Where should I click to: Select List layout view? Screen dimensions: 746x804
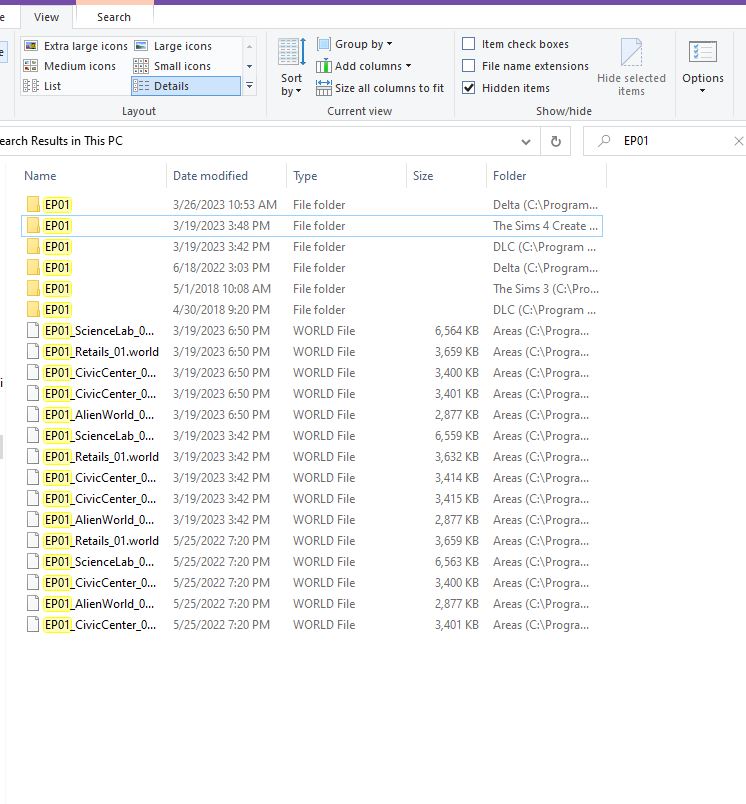click(x=43, y=86)
